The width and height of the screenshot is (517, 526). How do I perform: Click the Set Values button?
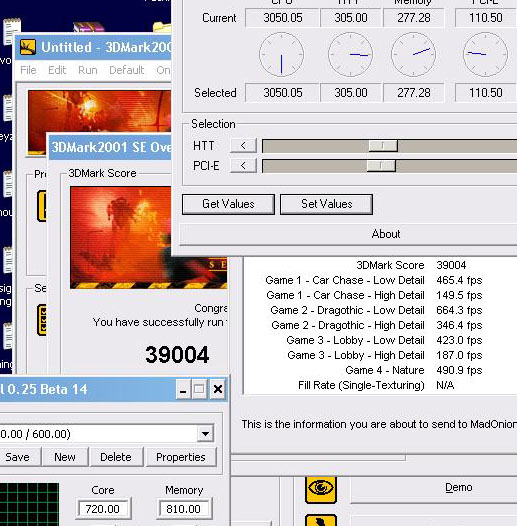pyautogui.click(x=326, y=204)
